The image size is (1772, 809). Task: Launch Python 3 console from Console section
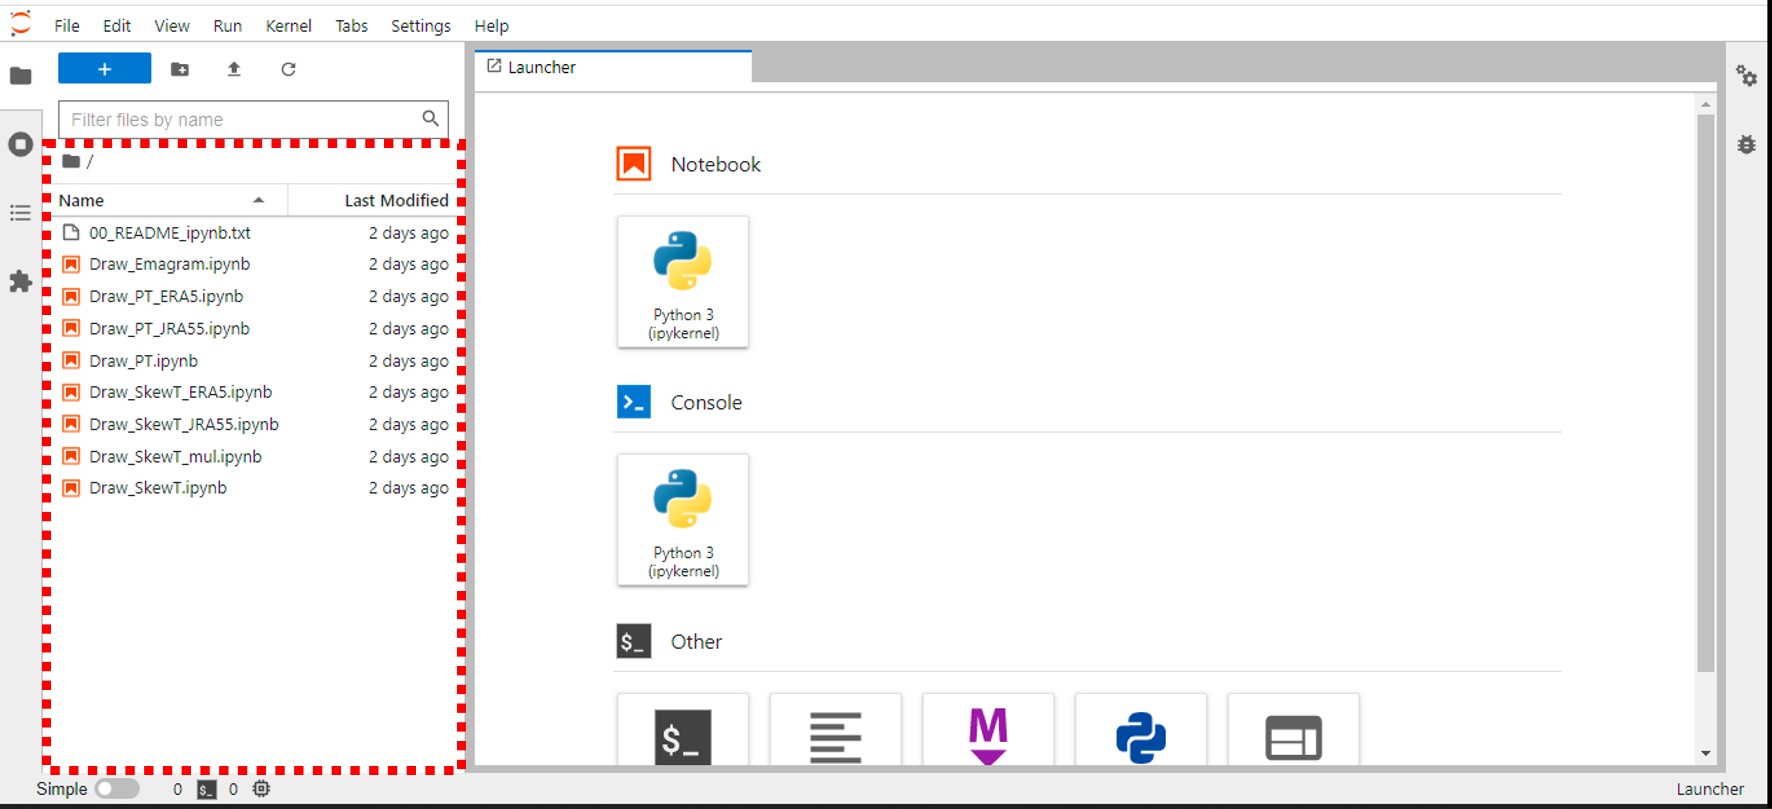click(x=683, y=520)
